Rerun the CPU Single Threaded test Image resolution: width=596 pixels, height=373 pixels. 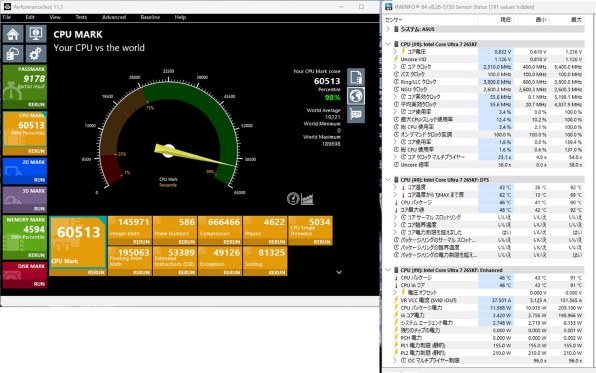[x=322, y=242]
